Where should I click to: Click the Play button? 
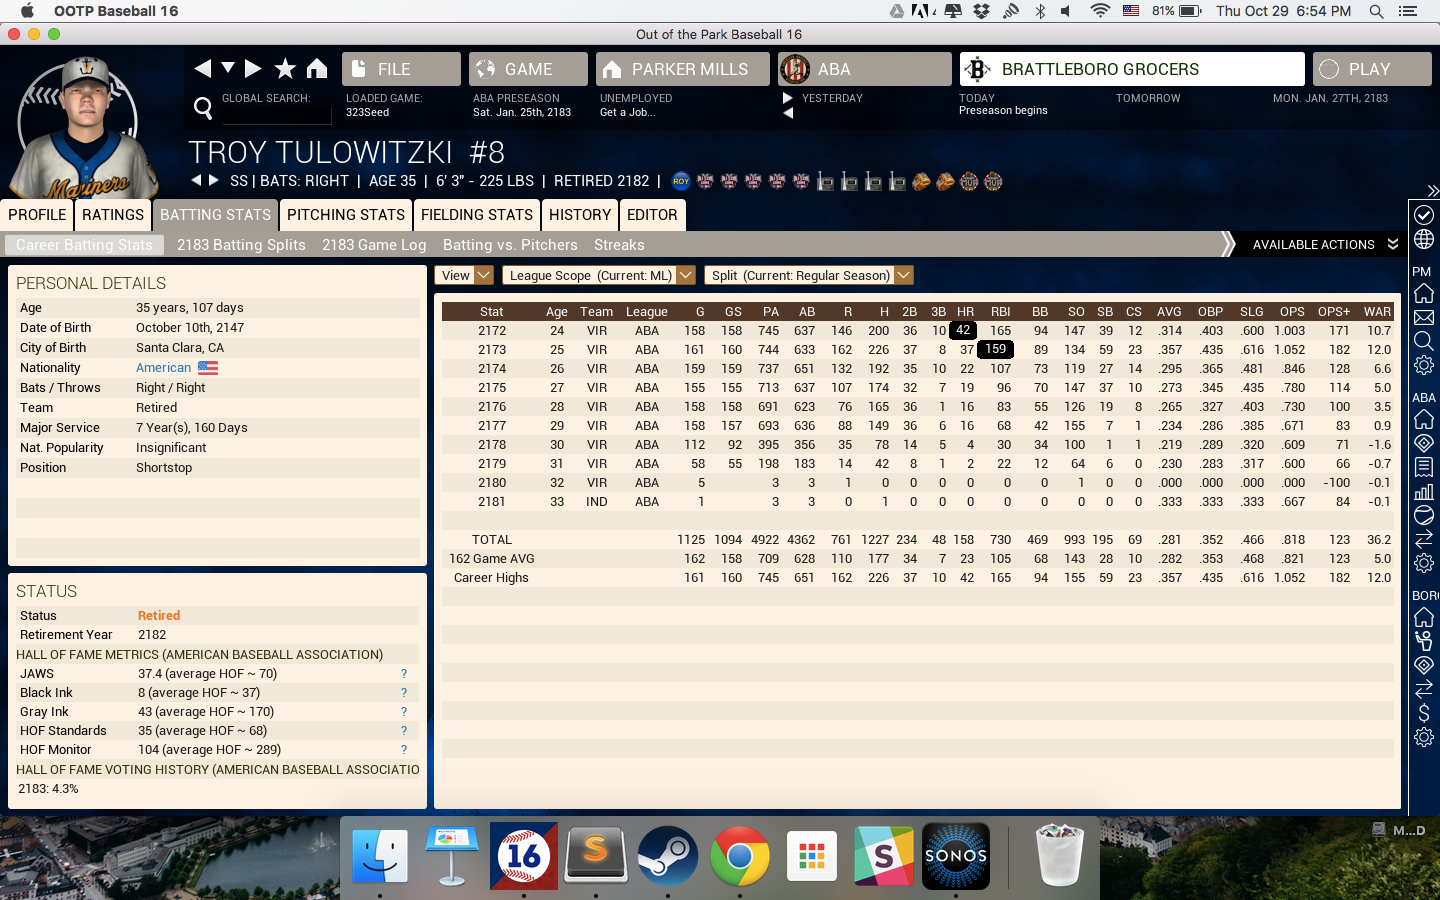(x=1370, y=69)
